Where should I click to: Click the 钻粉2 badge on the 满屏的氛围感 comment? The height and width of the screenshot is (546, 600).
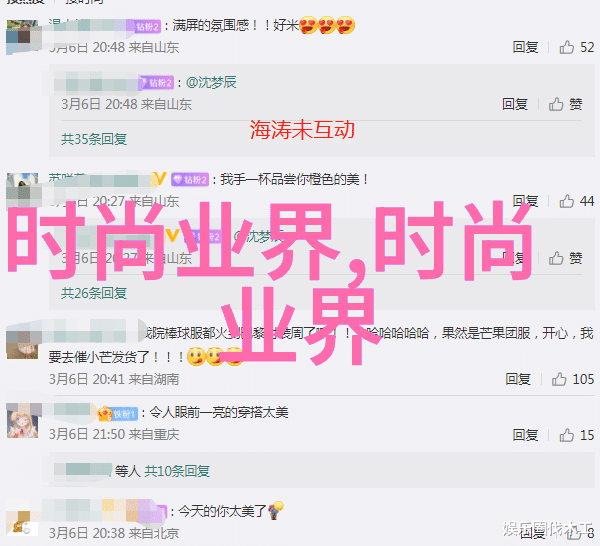(148, 26)
